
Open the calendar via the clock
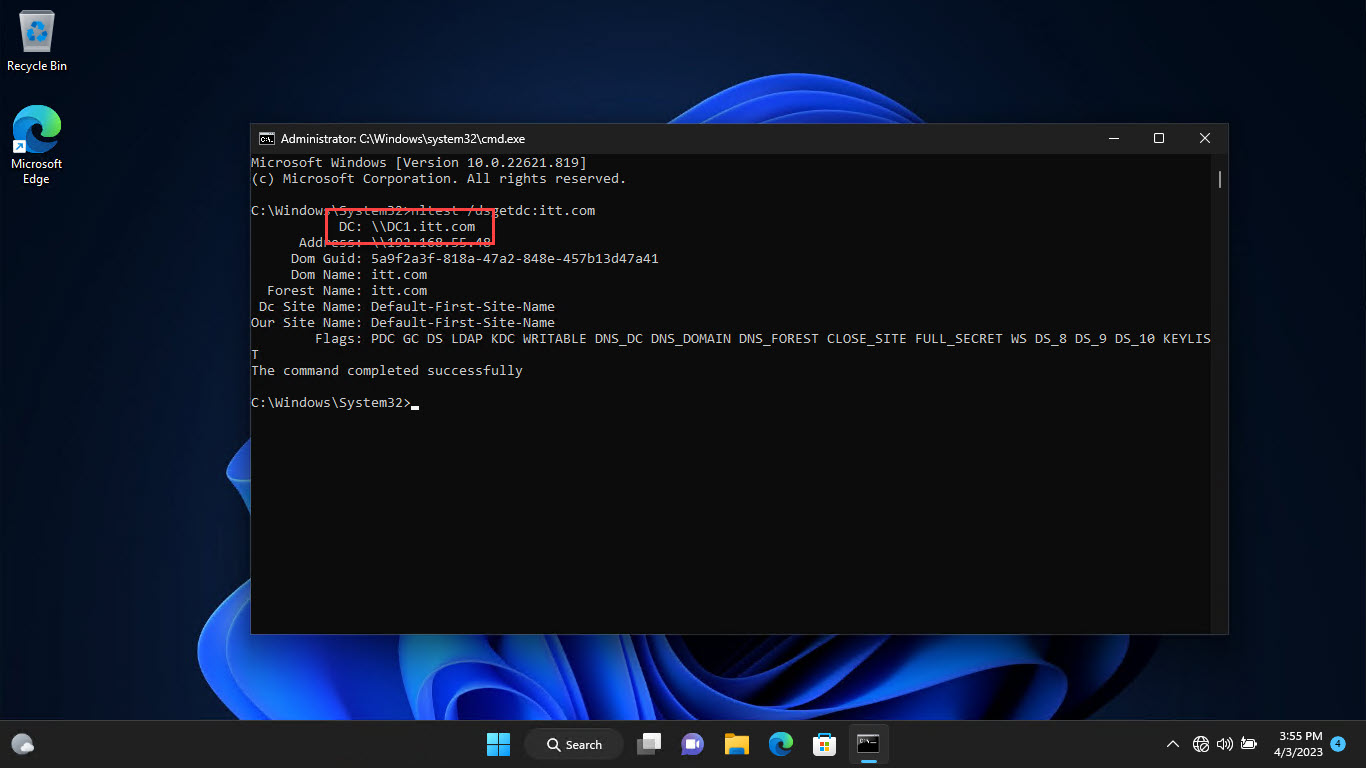1300,744
